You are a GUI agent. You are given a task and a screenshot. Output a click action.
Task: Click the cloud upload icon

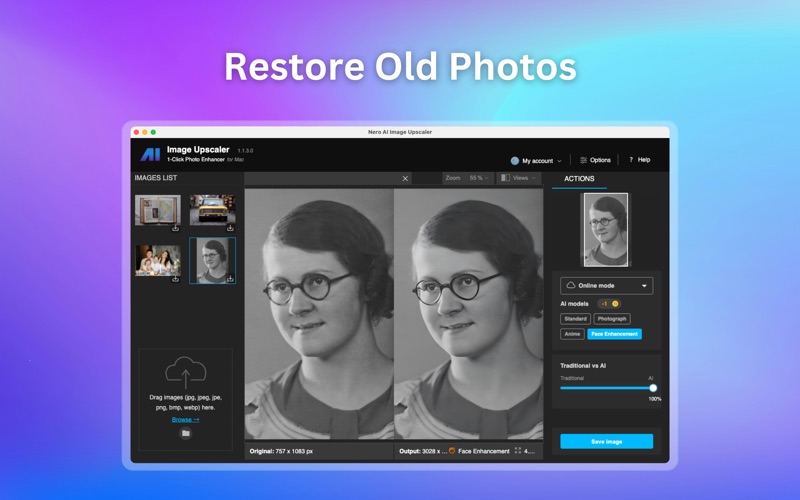click(x=185, y=373)
